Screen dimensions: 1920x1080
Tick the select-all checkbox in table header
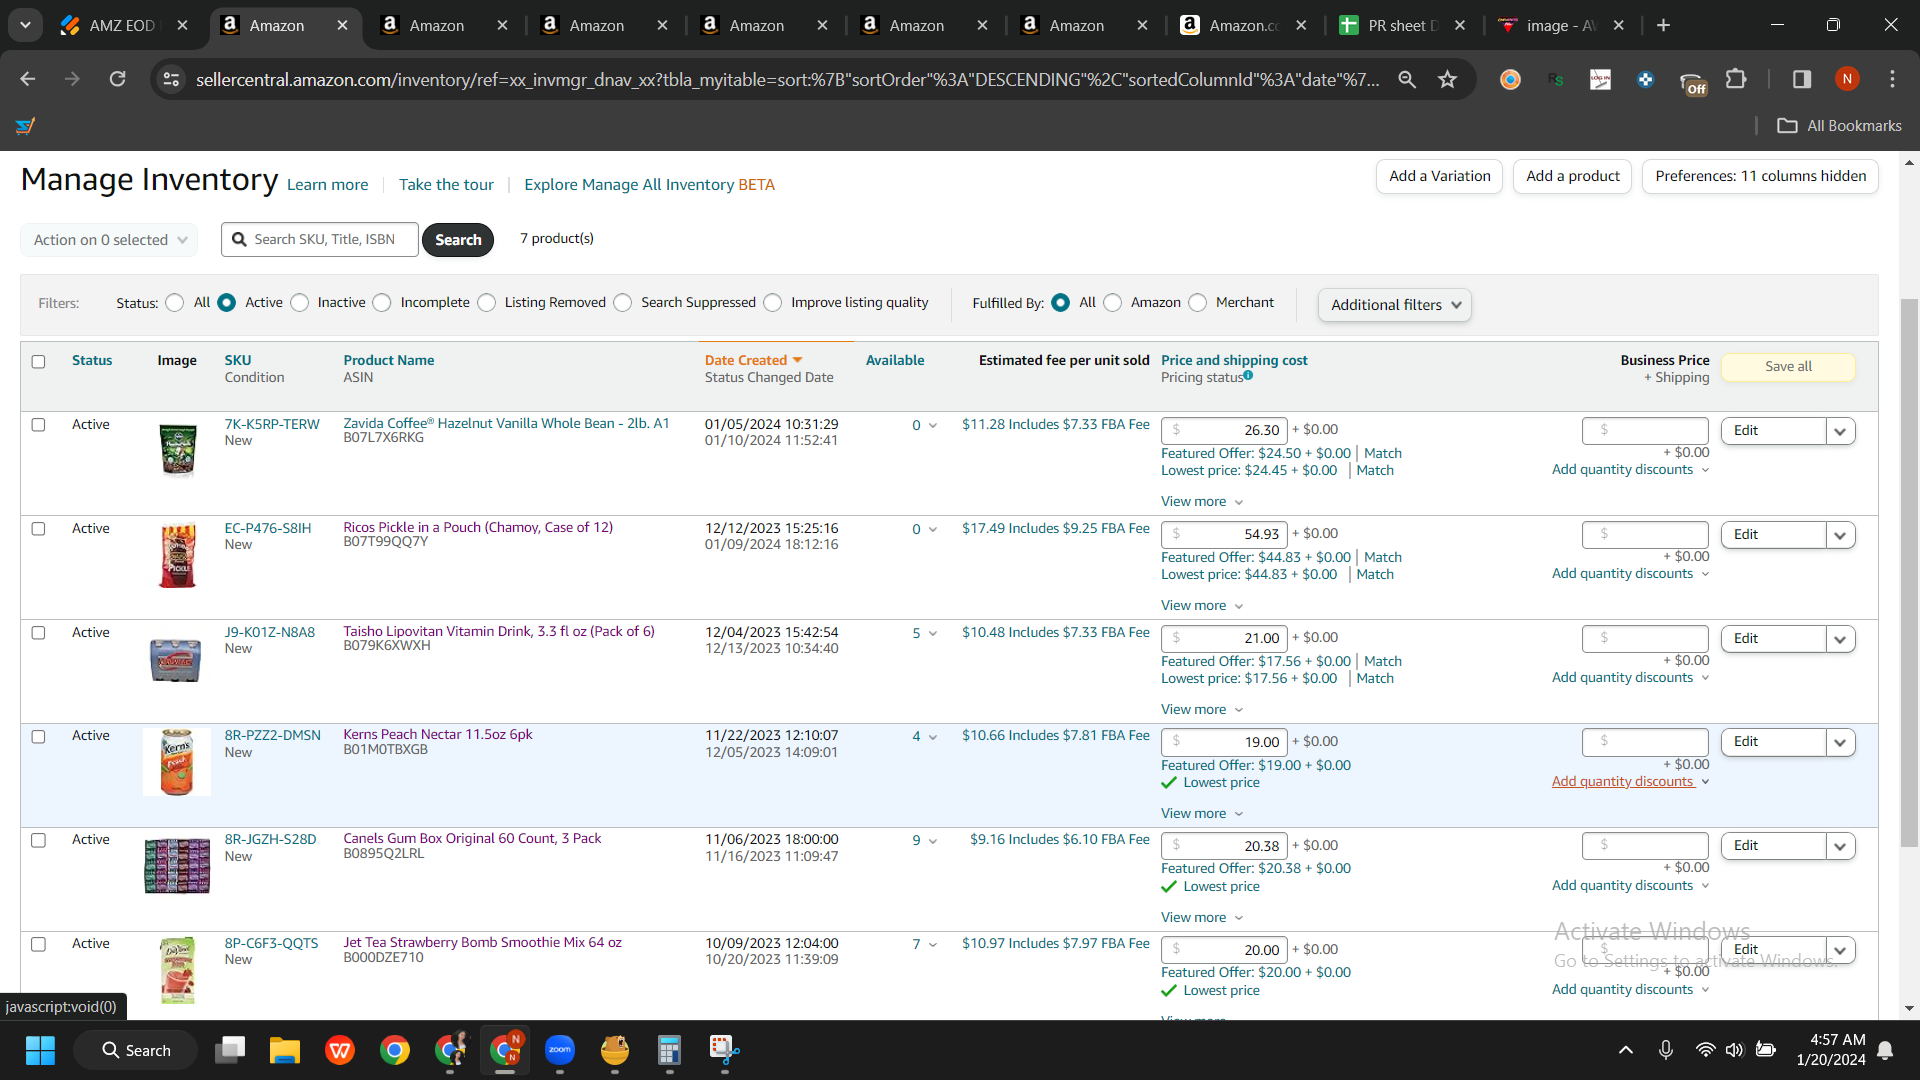click(38, 361)
